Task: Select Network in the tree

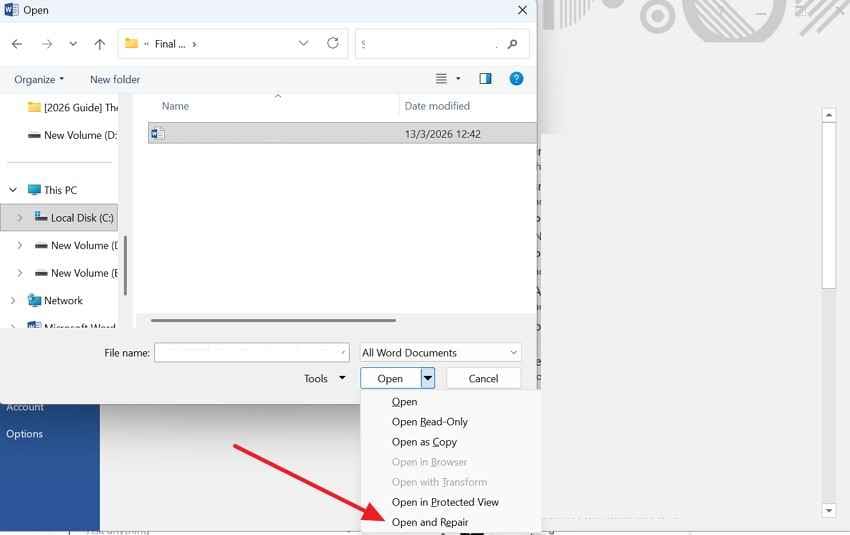Action: click(55, 300)
